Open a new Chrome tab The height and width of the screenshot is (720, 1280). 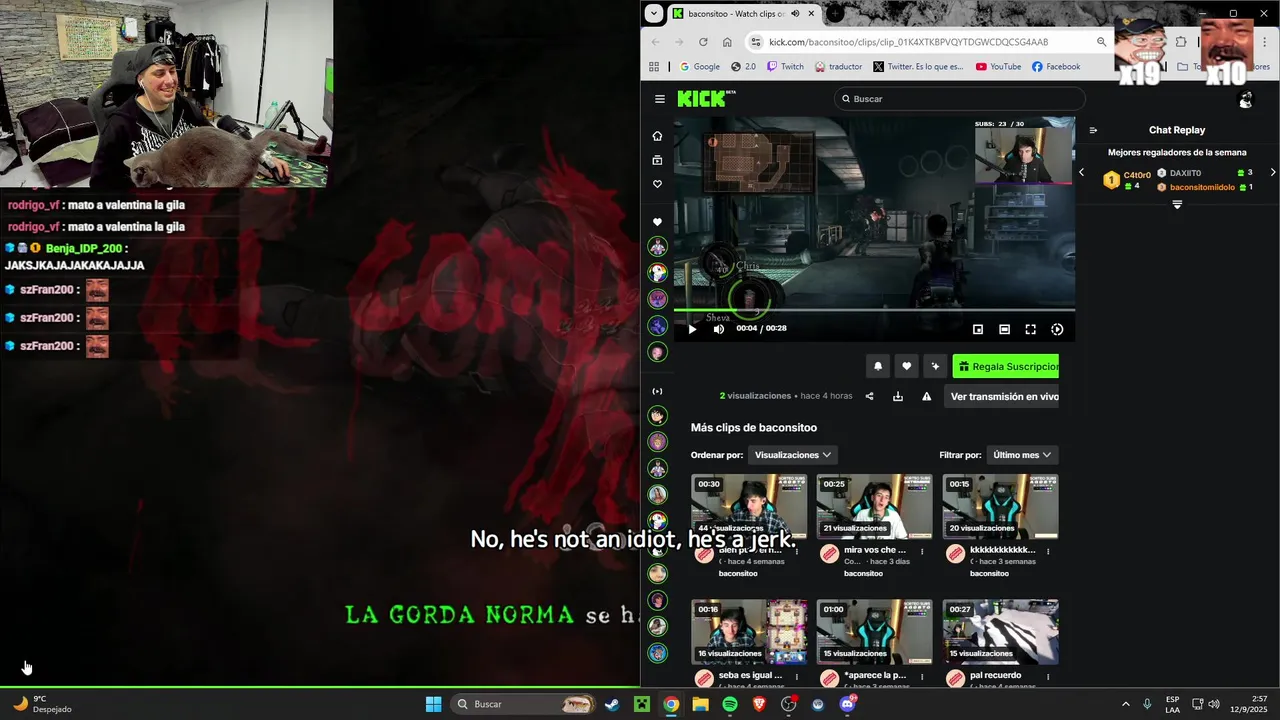[835, 13]
